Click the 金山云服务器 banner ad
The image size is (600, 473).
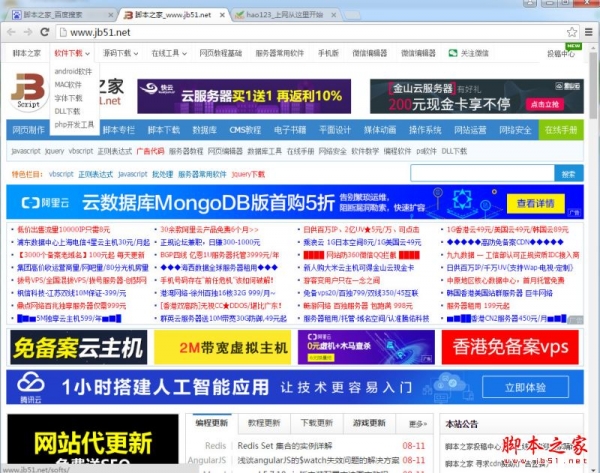tap(477, 96)
